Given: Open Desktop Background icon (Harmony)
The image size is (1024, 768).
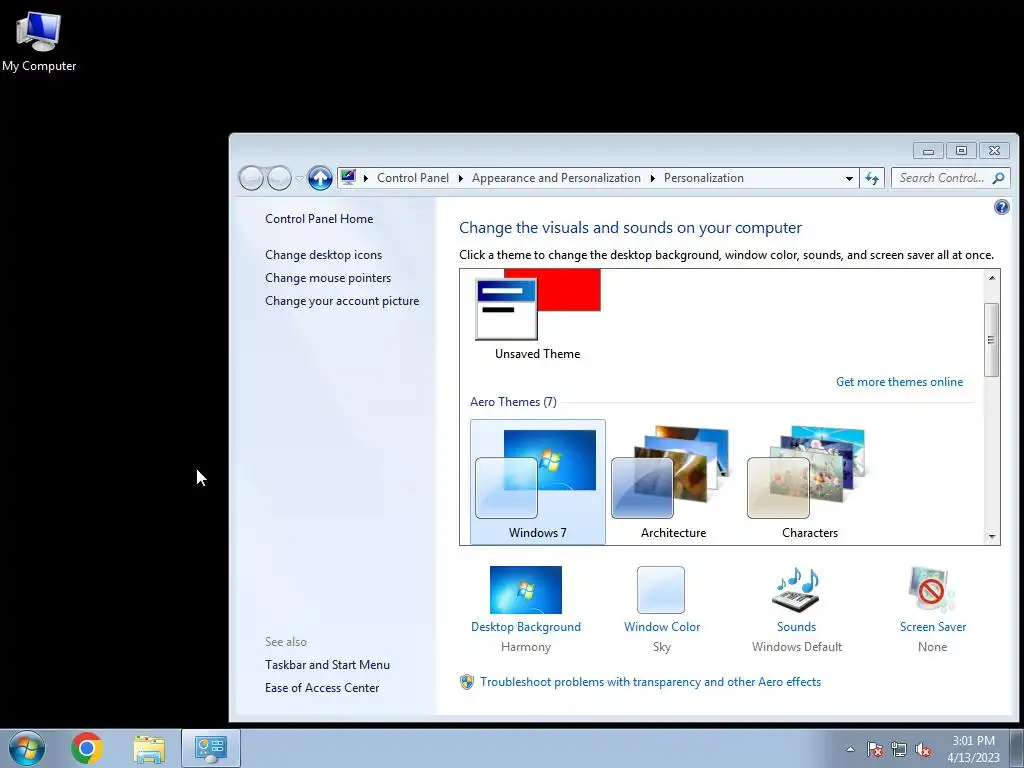Looking at the screenshot, I should (526, 590).
